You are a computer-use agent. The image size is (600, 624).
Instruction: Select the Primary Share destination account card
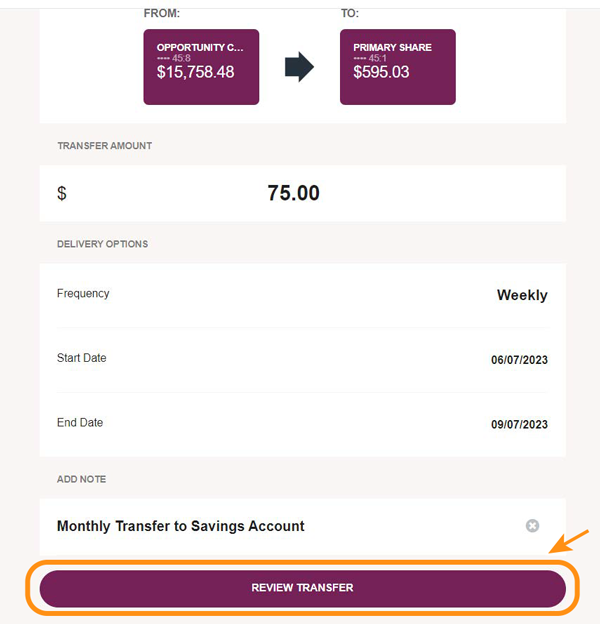[397, 67]
